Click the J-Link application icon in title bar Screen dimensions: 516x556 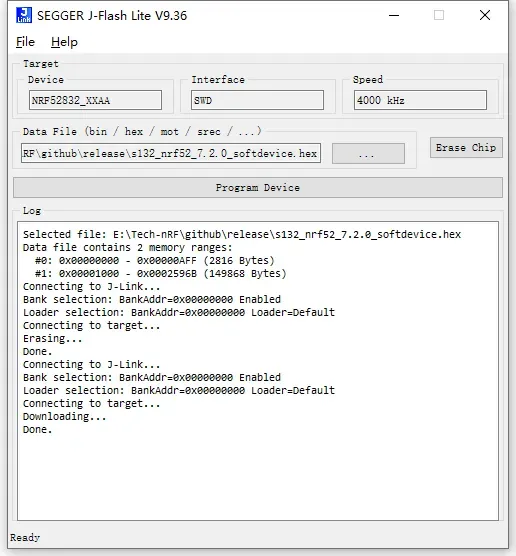24,15
